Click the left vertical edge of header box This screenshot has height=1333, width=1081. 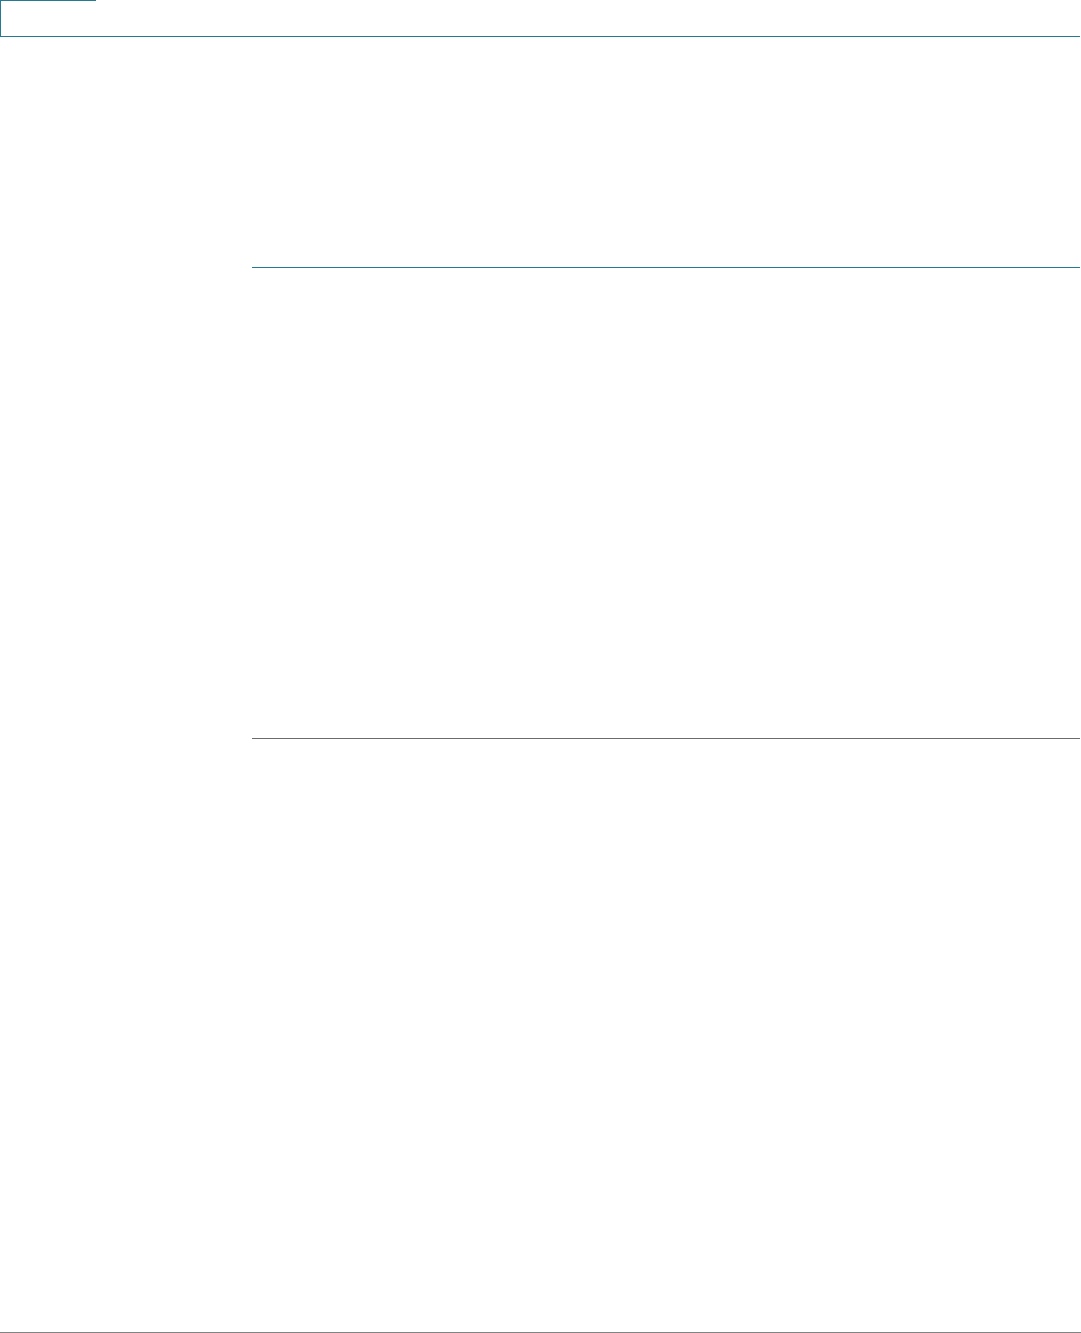[x=1, y=18]
